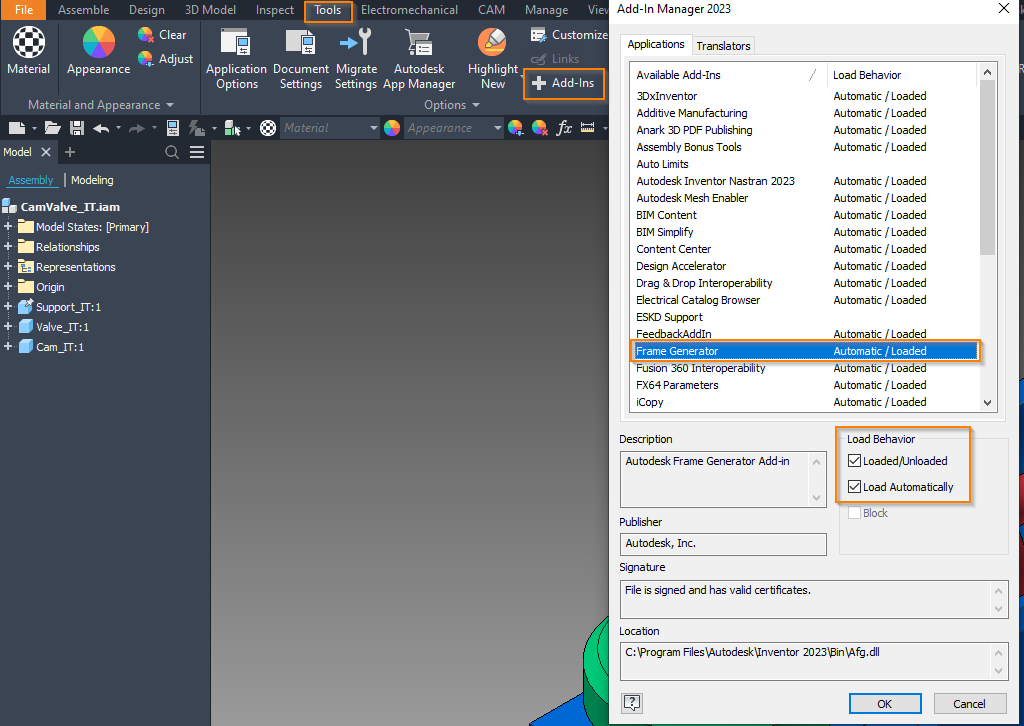Open the Translators tab in Add-In Manager
This screenshot has height=726, width=1024.
click(723, 46)
